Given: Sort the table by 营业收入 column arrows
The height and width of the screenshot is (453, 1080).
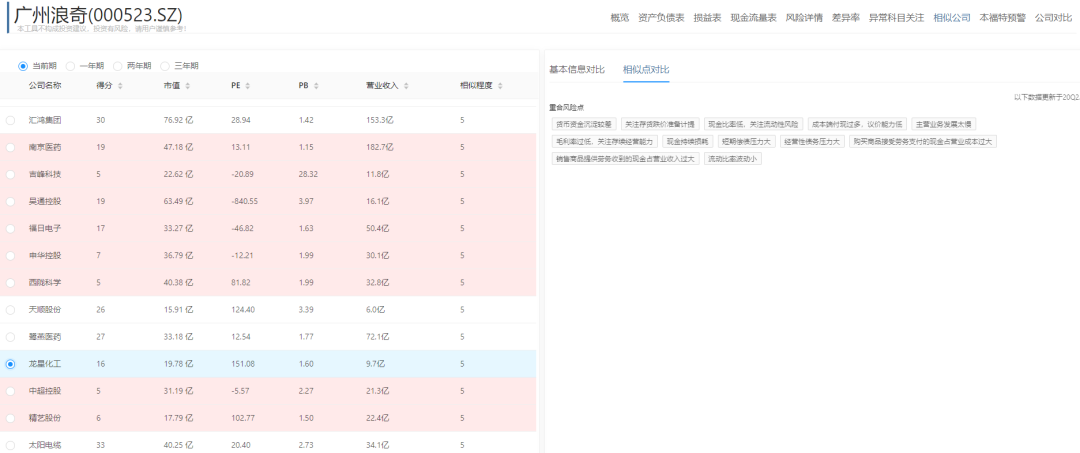Looking at the screenshot, I should (x=406, y=86).
